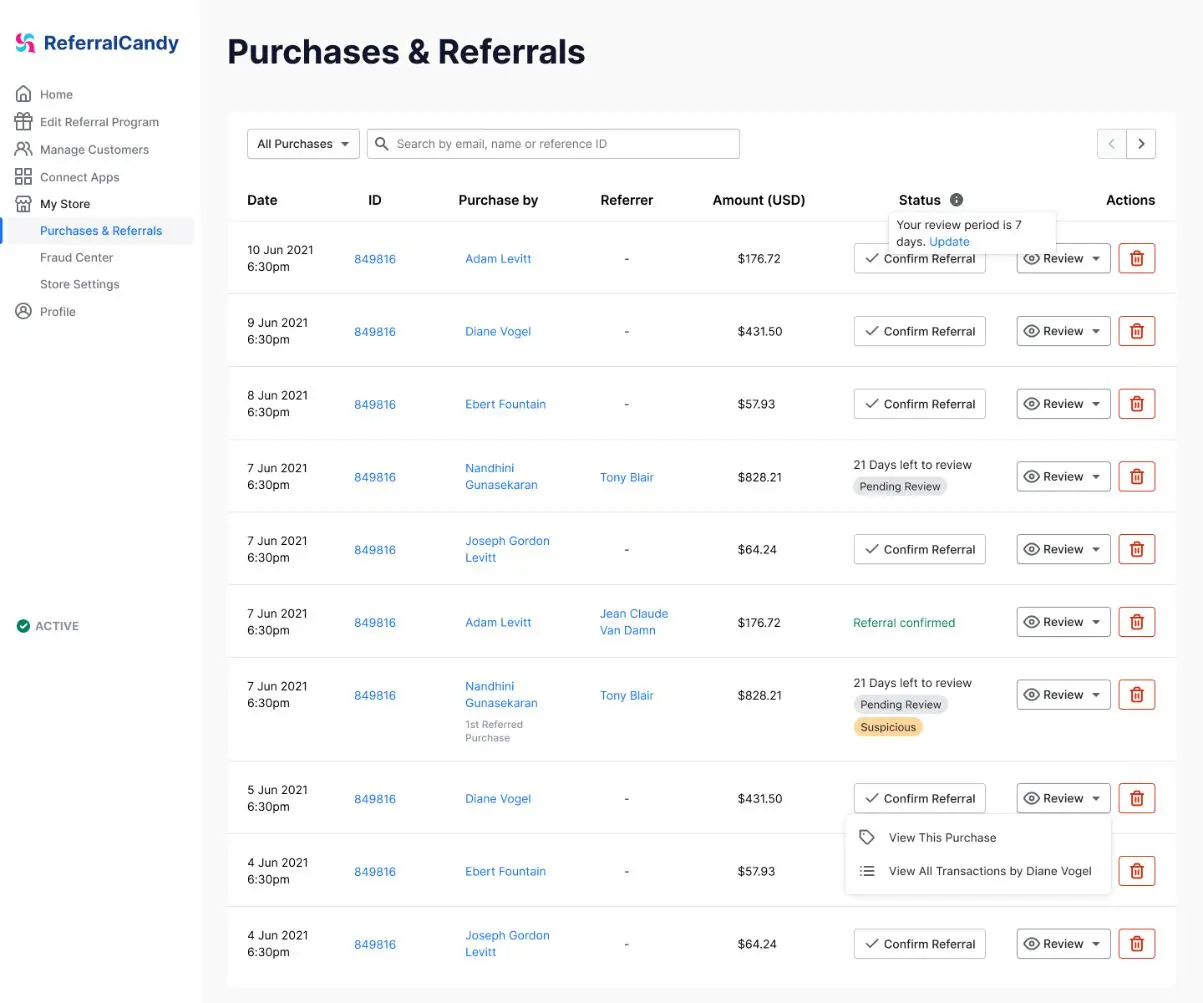Click the 10 Jun 2021 date cell
Viewport: 1203px width, 1003px height.
280,259
